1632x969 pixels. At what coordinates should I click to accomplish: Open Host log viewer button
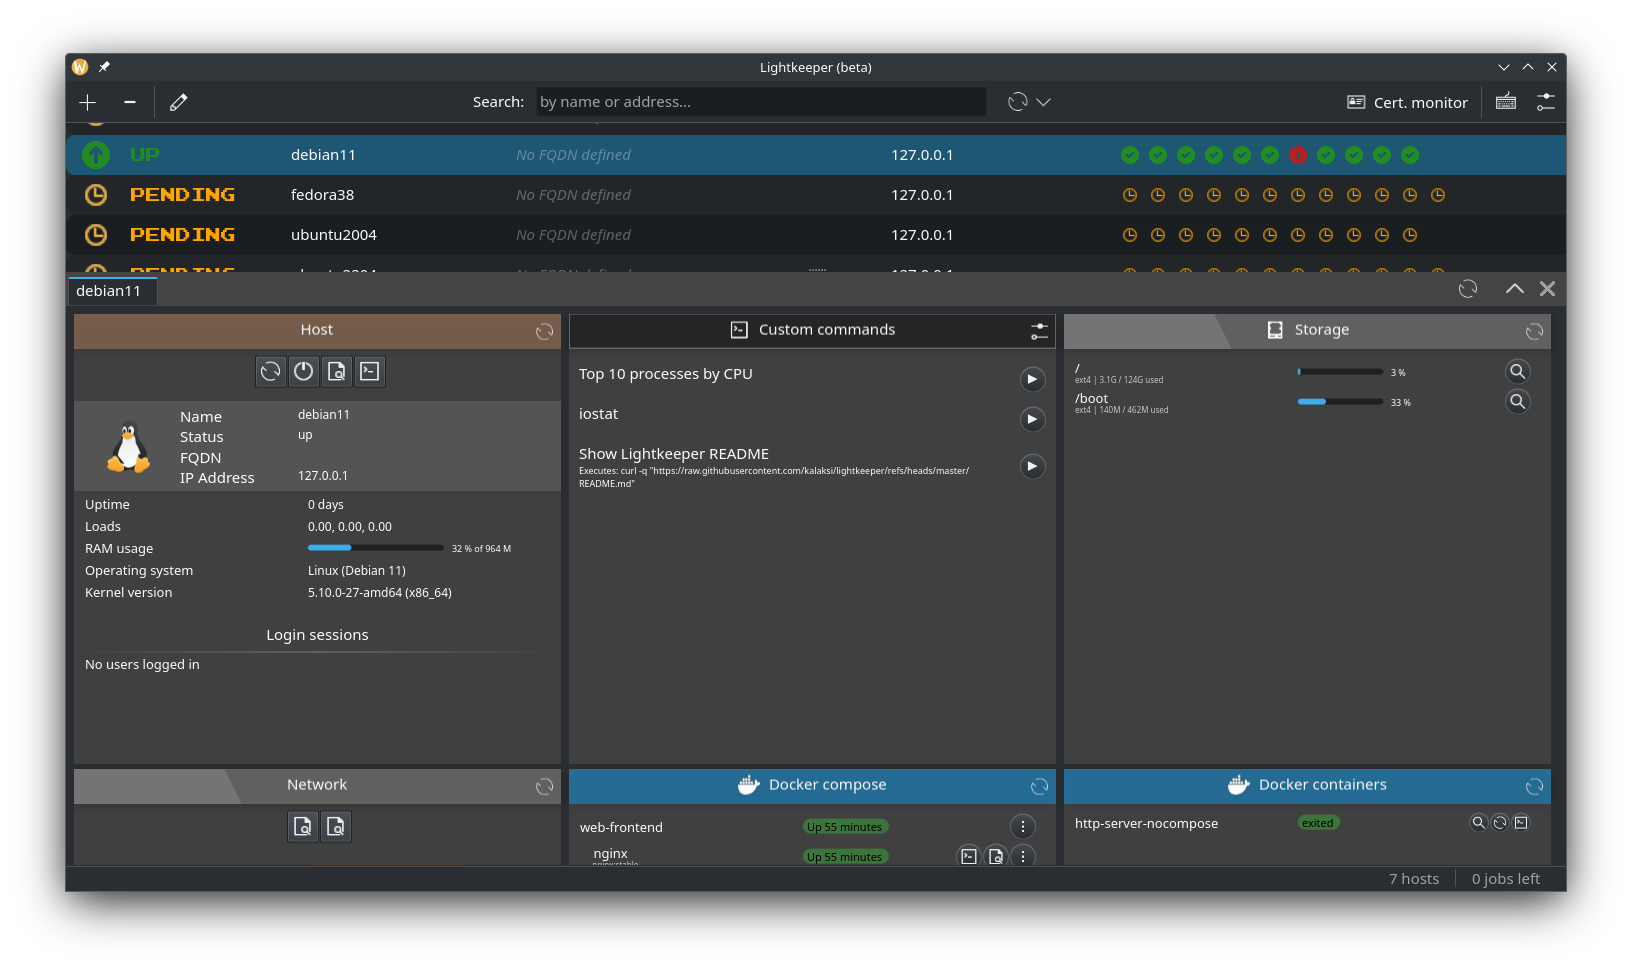tap(337, 372)
